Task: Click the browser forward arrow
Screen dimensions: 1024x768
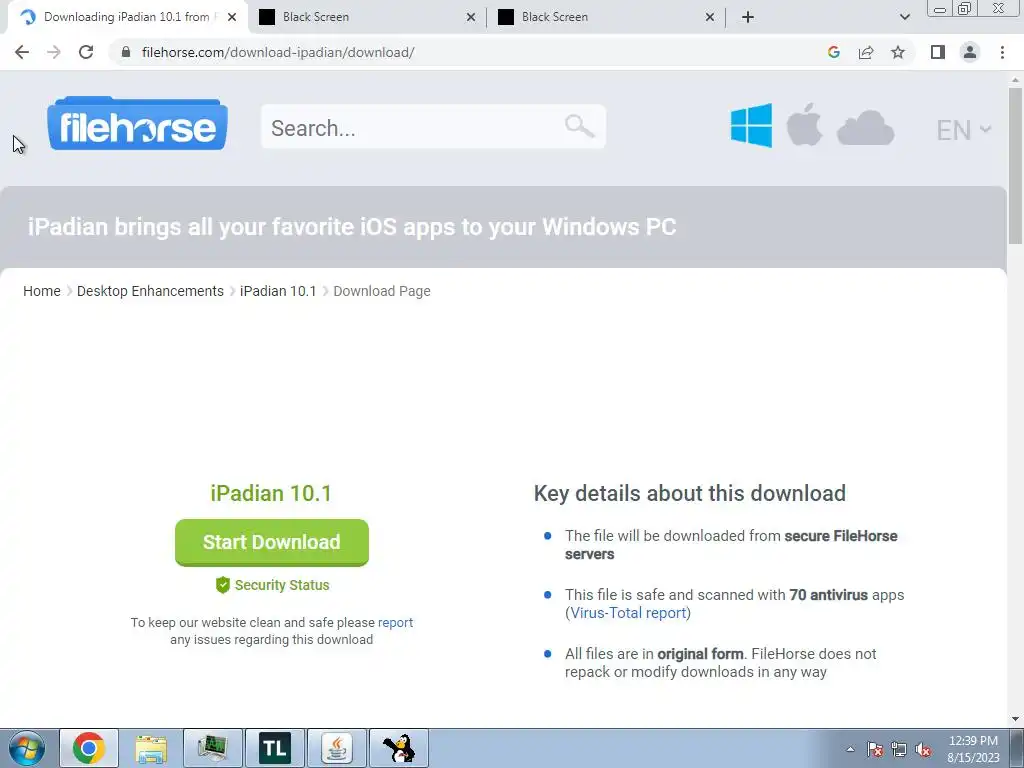Action: click(x=54, y=52)
